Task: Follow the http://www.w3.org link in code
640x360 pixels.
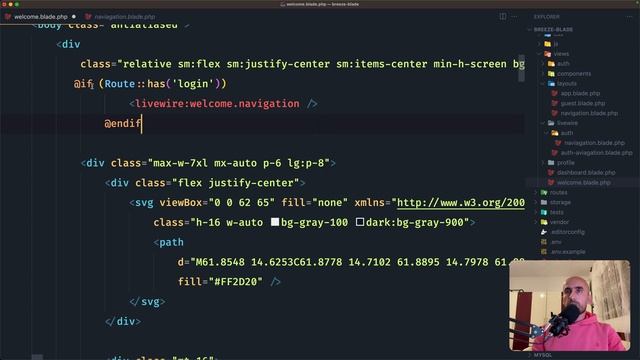Action: pyautogui.click(x=460, y=202)
